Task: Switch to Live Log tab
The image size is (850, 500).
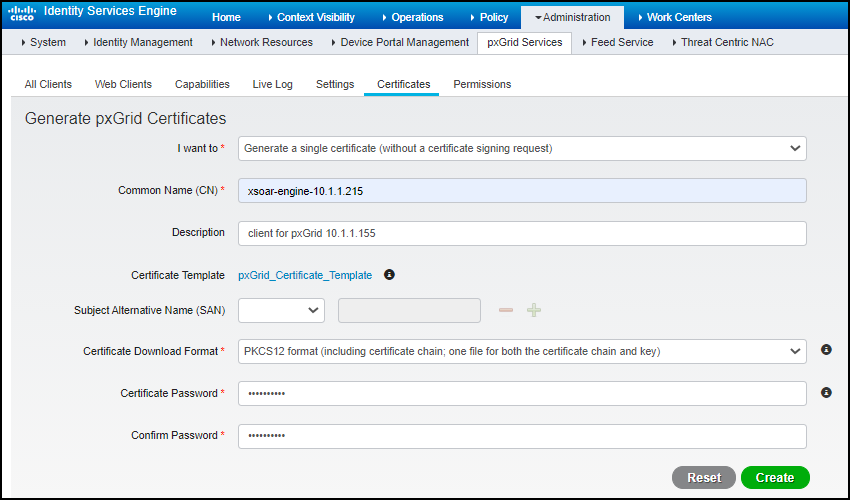Action: coord(273,84)
